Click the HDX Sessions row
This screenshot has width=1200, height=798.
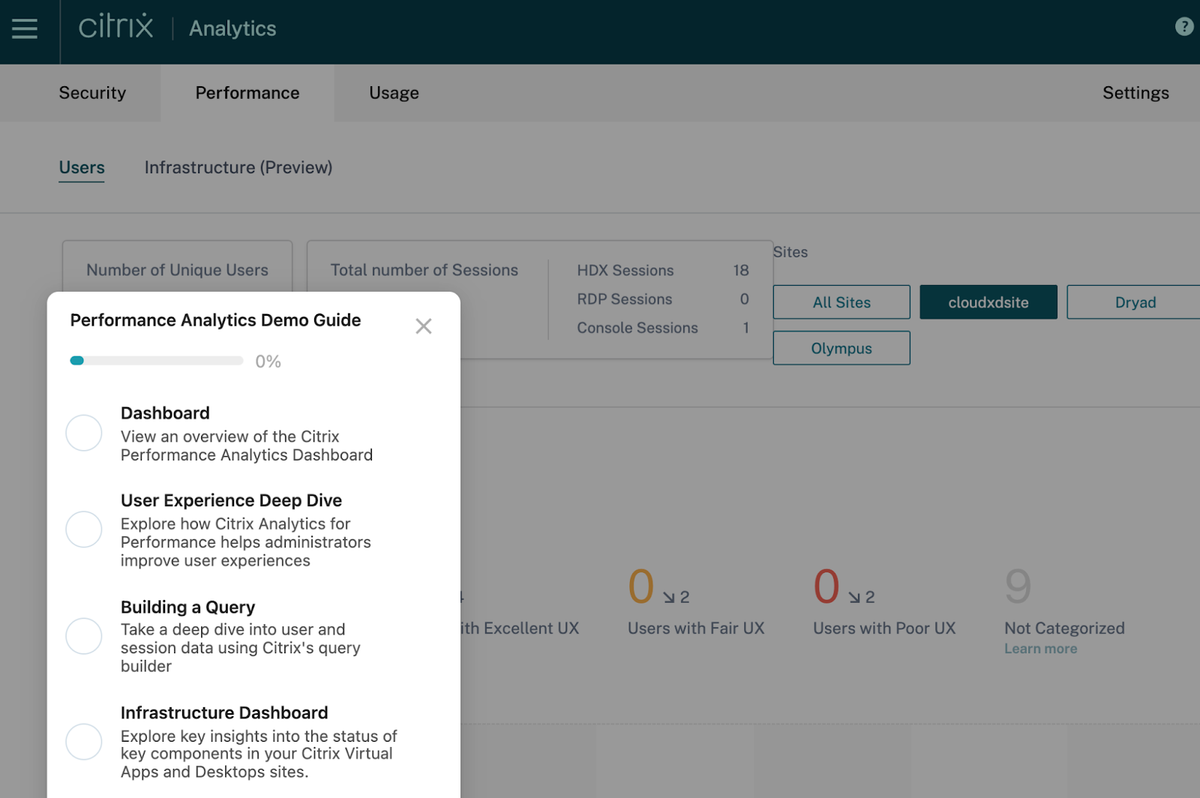(x=663, y=270)
